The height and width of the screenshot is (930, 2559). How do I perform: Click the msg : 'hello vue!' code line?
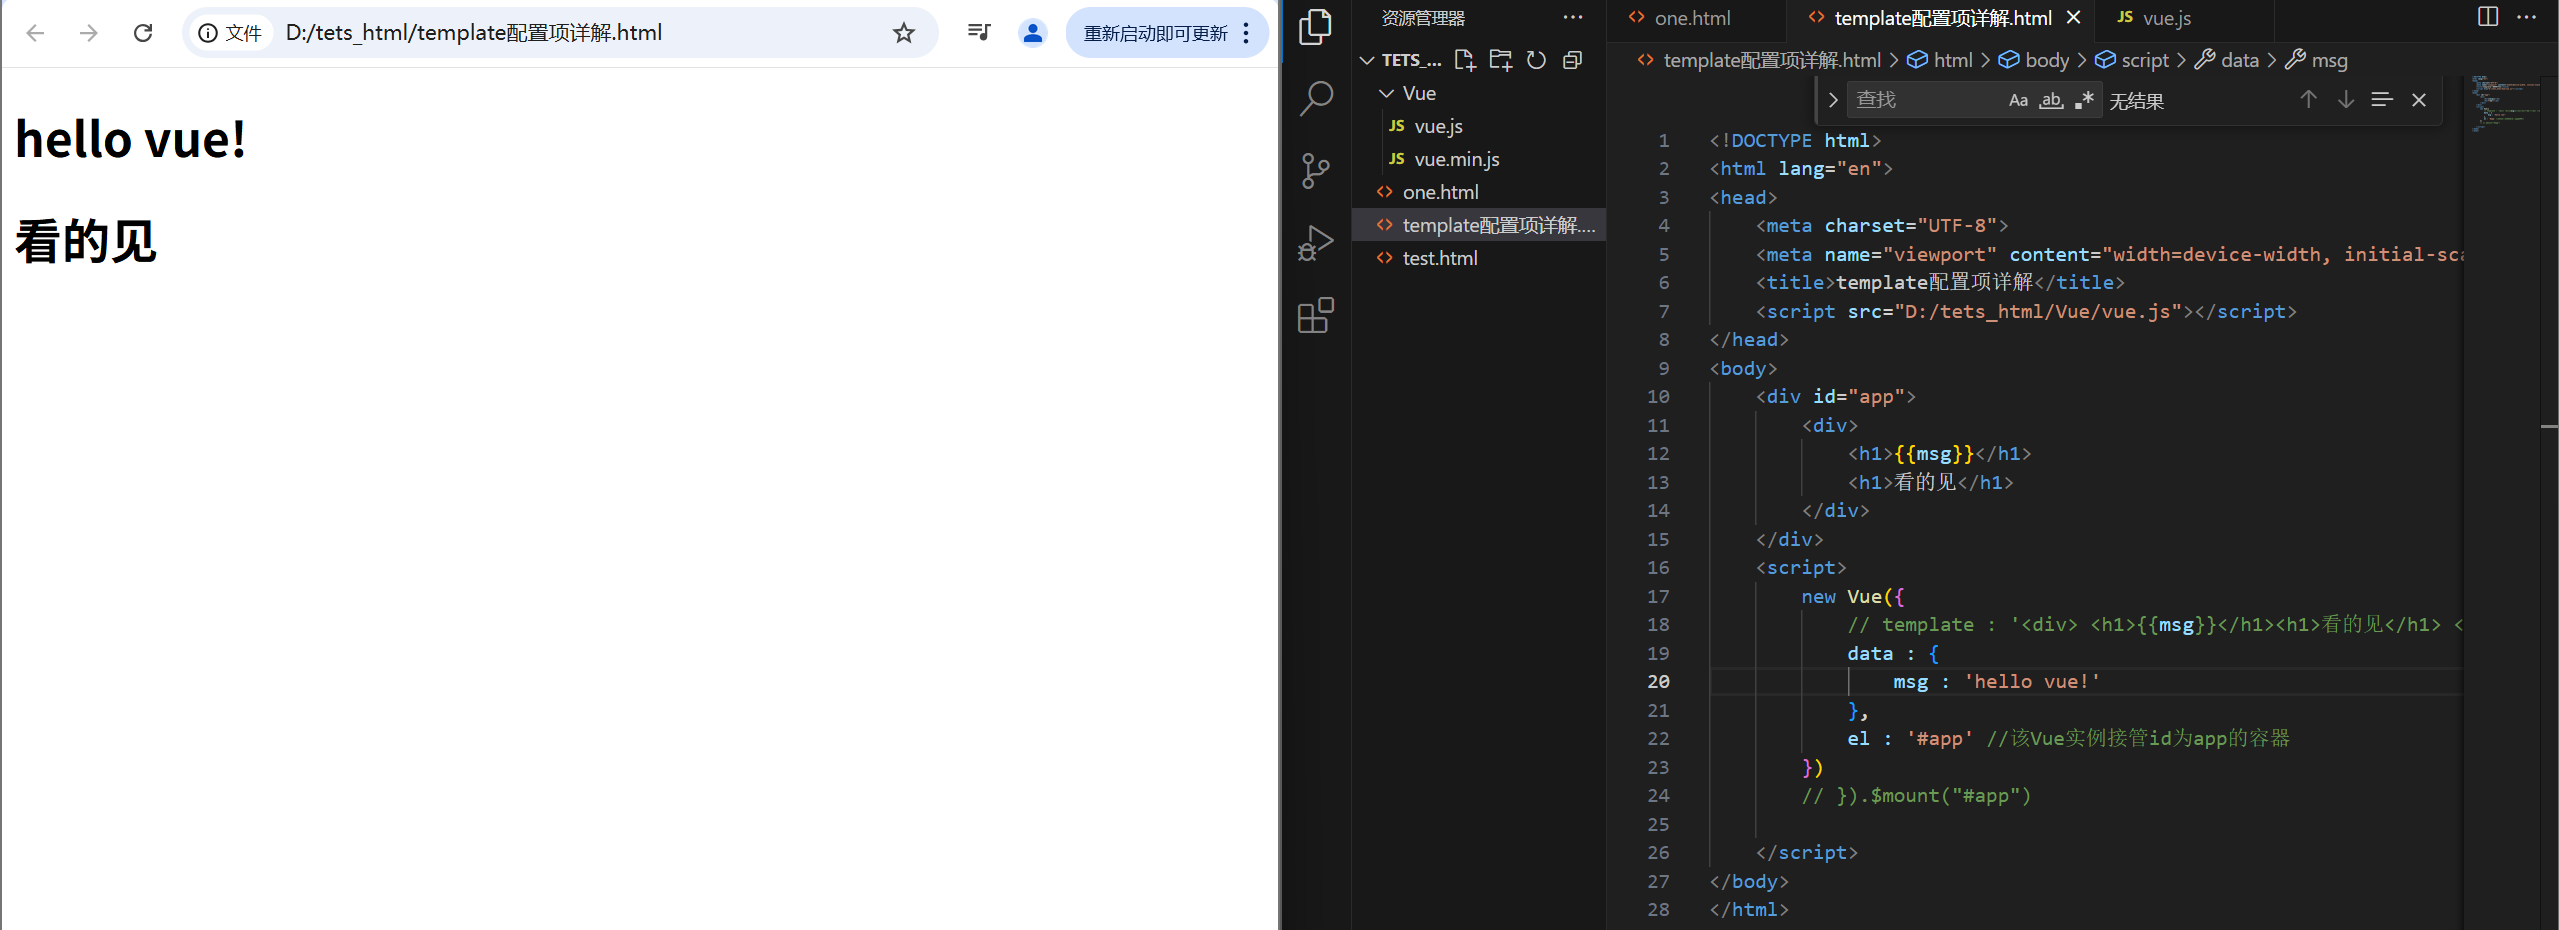pyautogui.click(x=1996, y=681)
